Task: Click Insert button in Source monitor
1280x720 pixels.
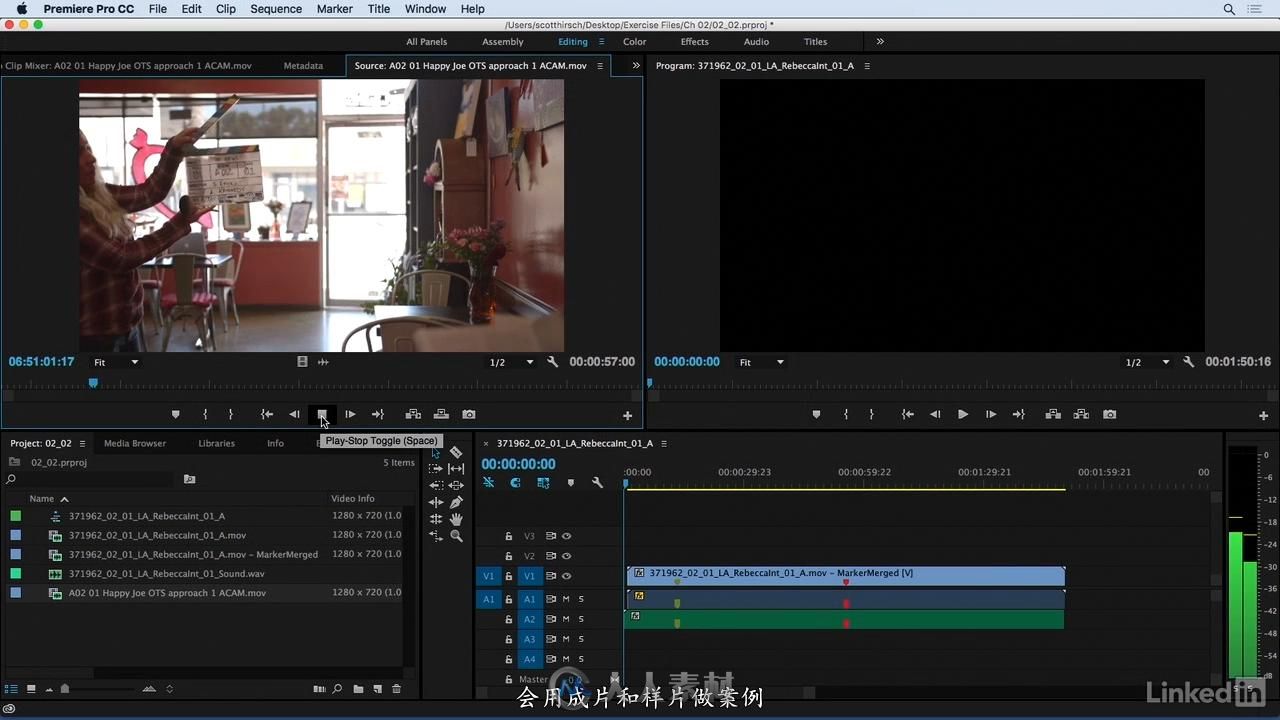Action: tap(413, 414)
